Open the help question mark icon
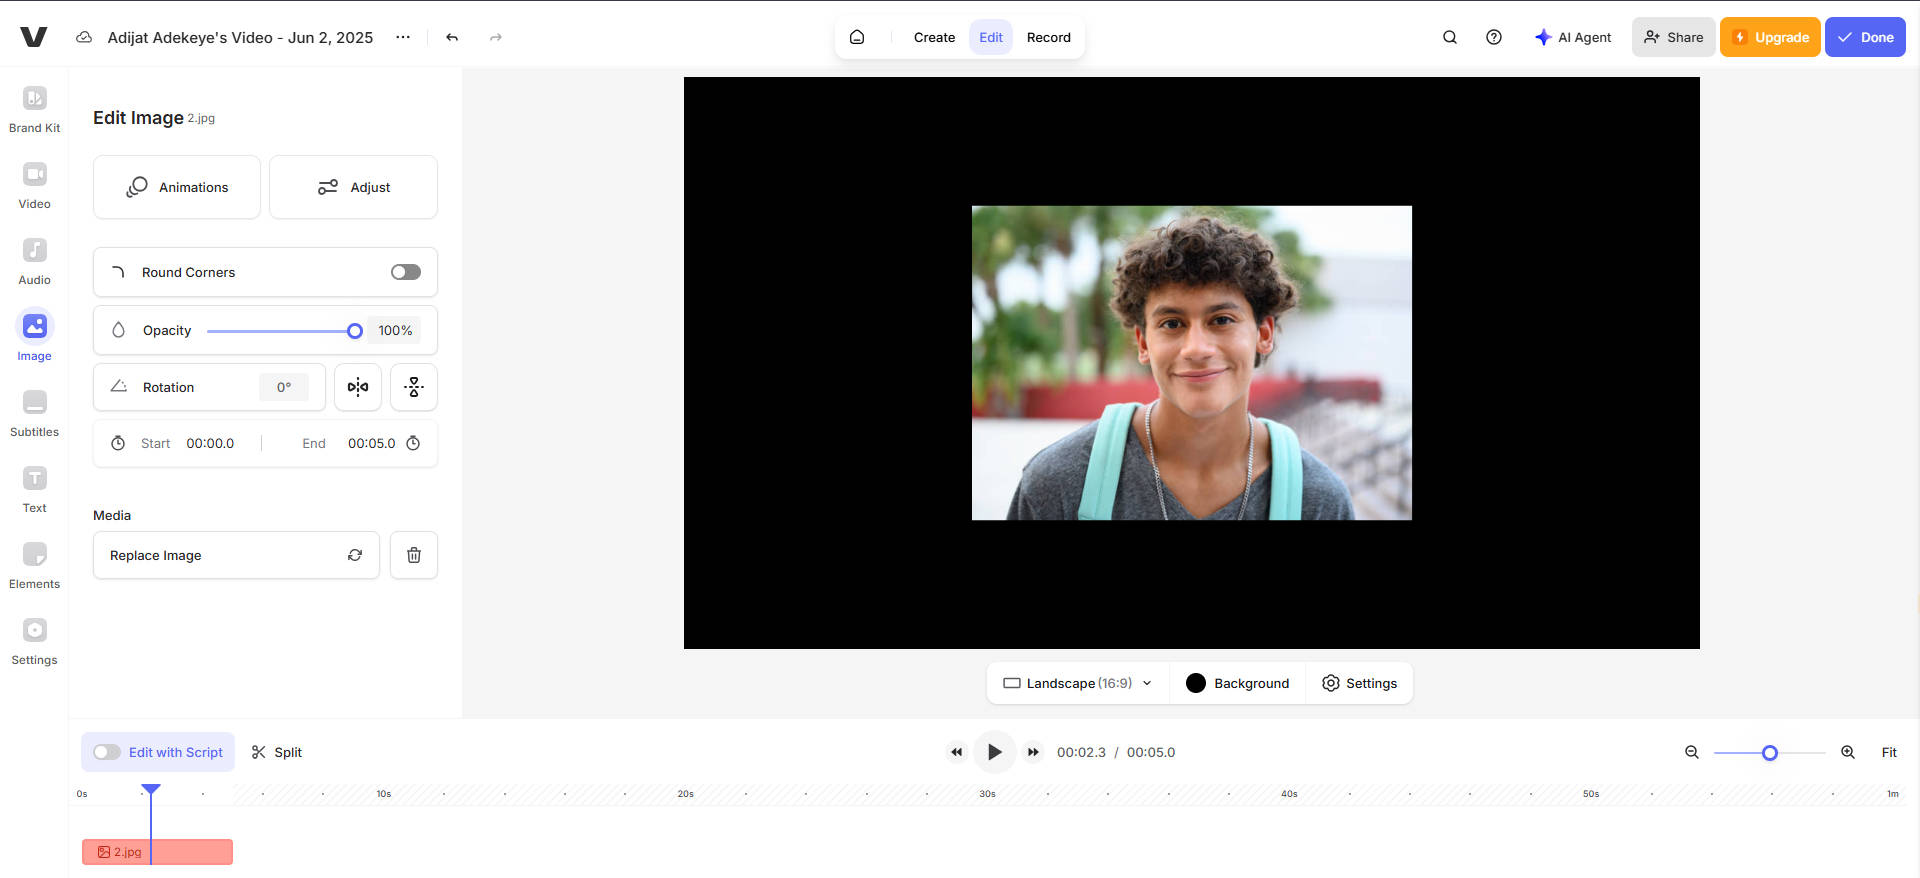This screenshot has height=878, width=1920. tap(1494, 37)
